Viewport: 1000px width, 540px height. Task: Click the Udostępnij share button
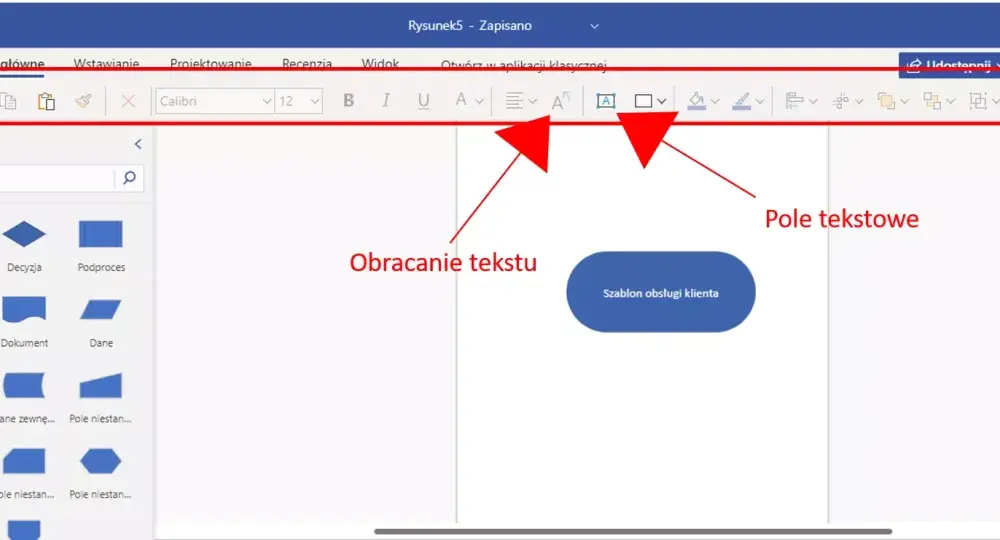click(950, 66)
